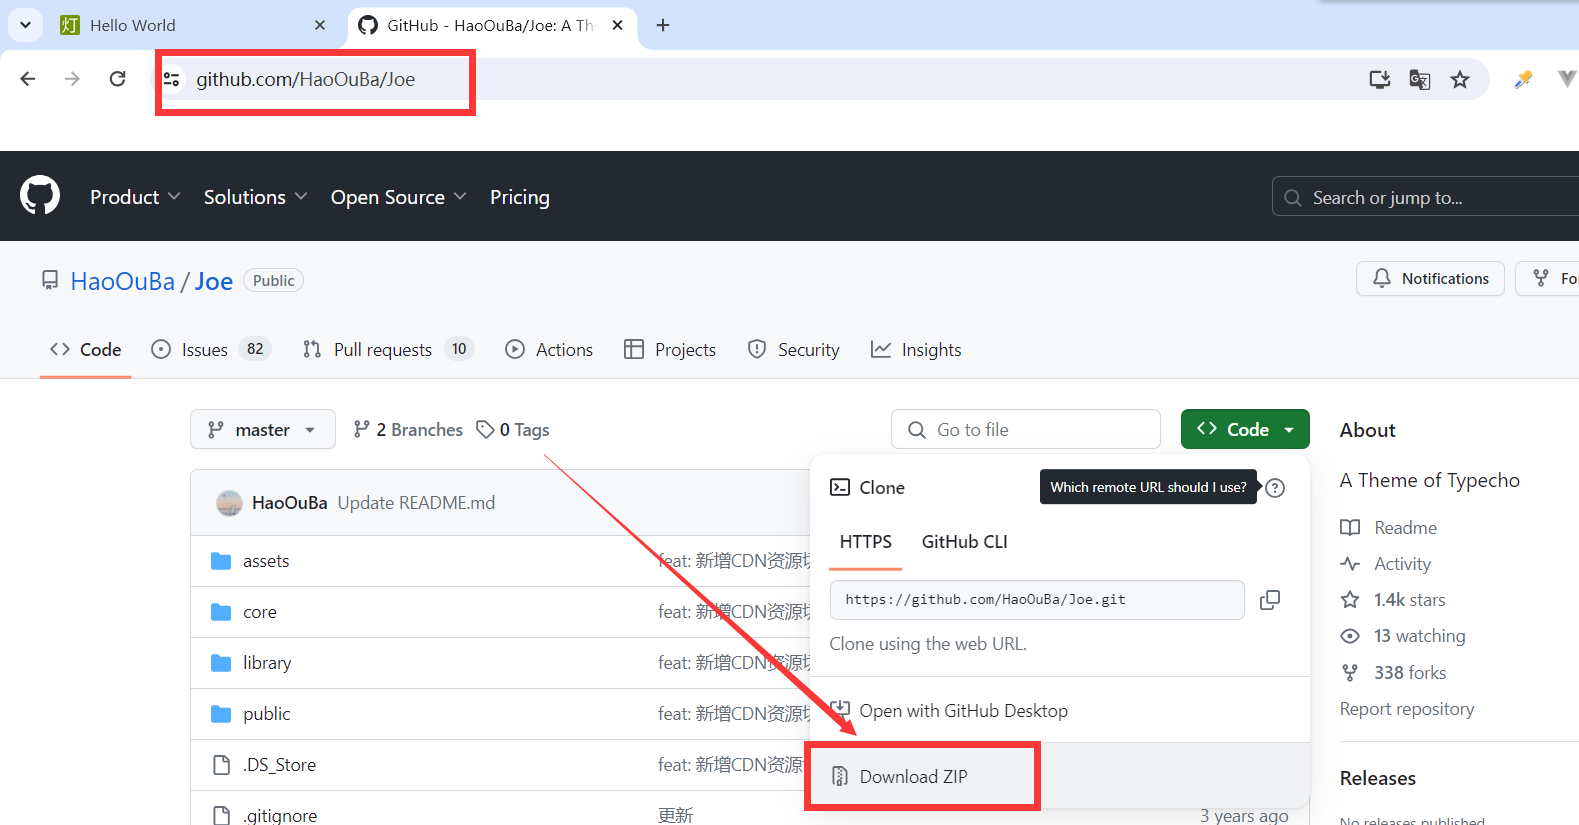This screenshot has height=825, width=1579.
Task: Click the Search or jump to field
Action: pos(1425,197)
